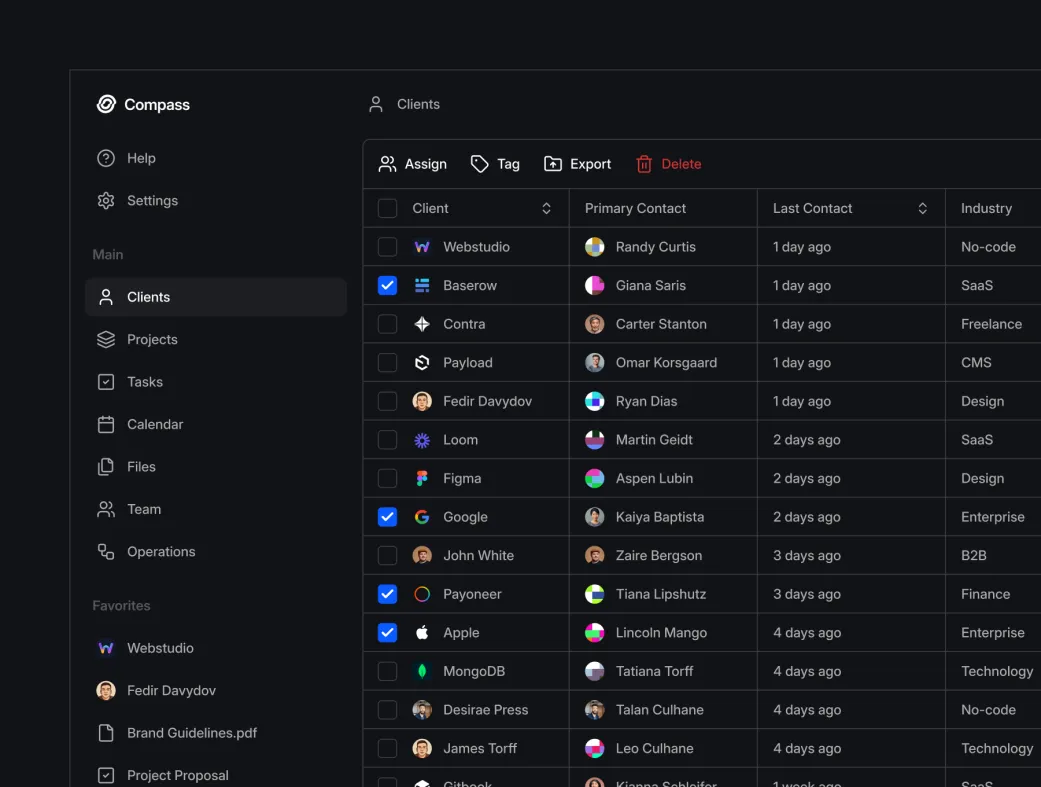
Task: Go to Tasks in the sidebar
Action: click(x=145, y=382)
